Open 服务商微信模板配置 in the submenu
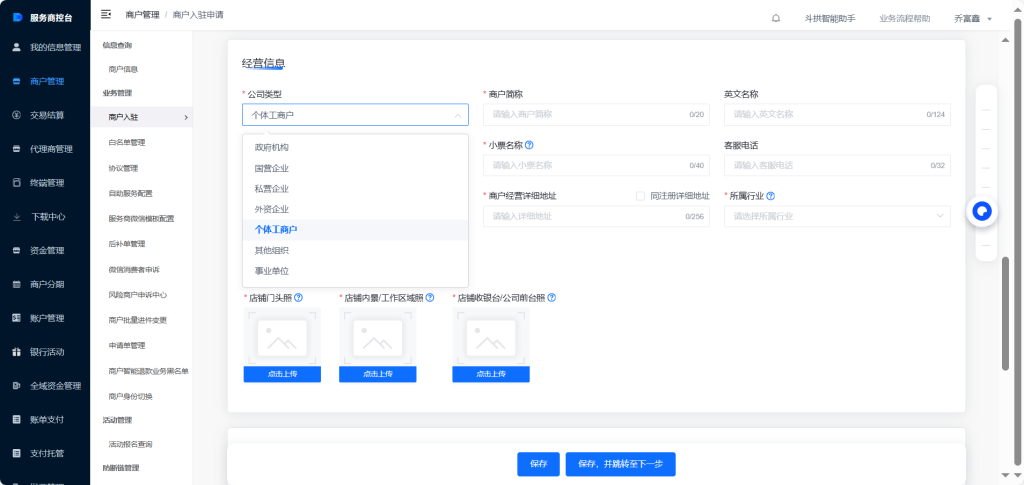Screen dimensions: 1024x485 141,219
